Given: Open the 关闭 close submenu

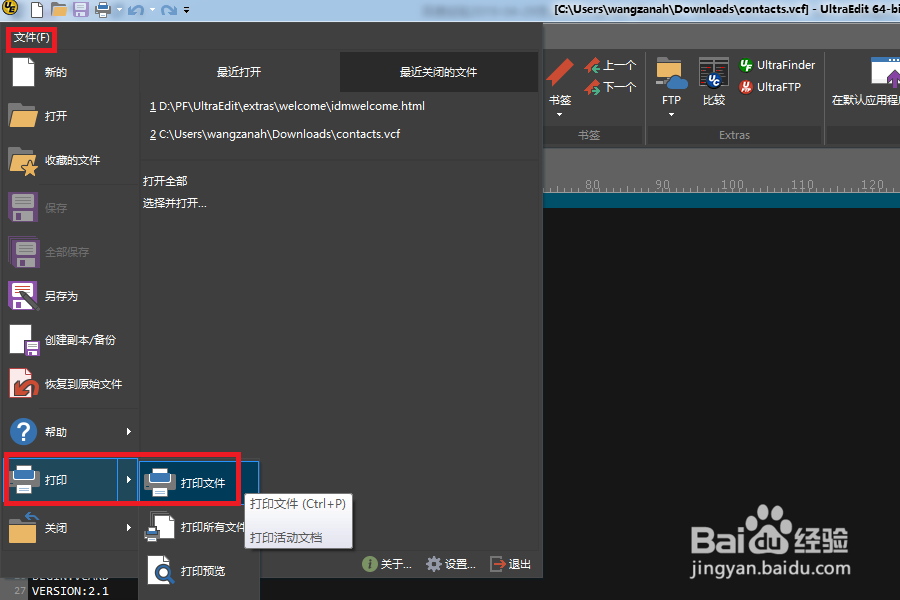Looking at the screenshot, I should point(70,528).
